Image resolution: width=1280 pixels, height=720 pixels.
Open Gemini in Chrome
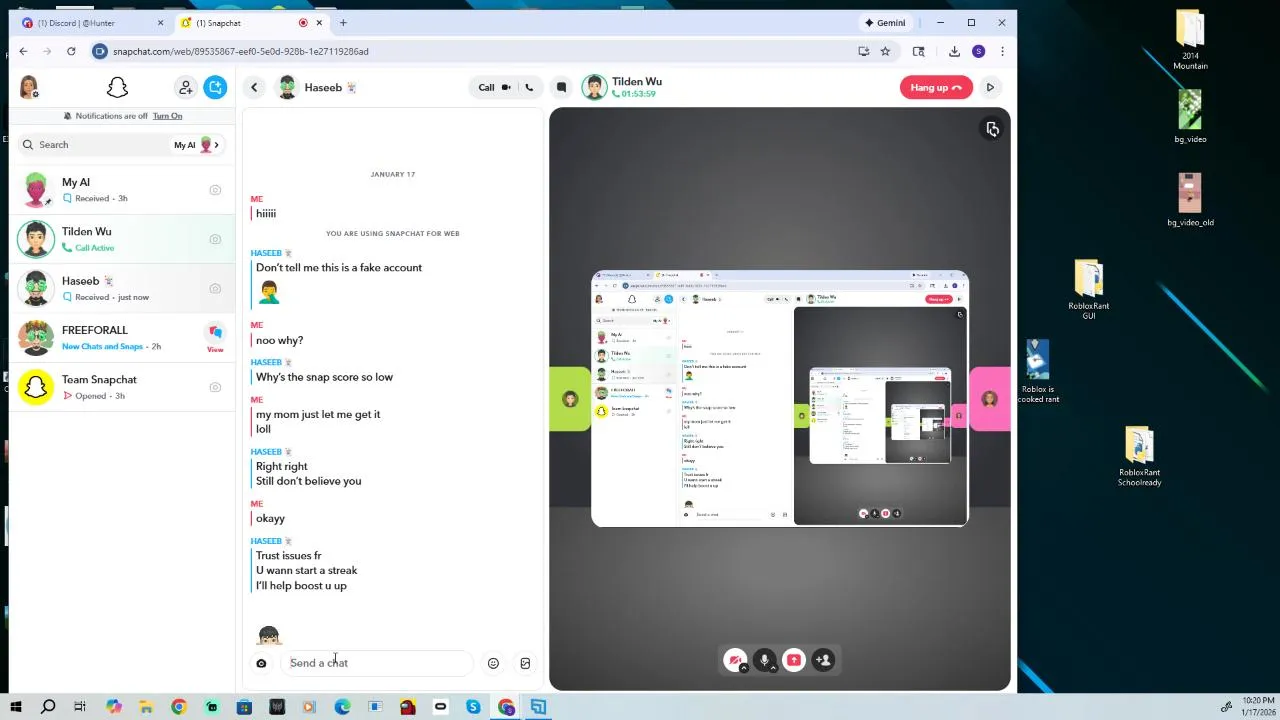(886, 23)
